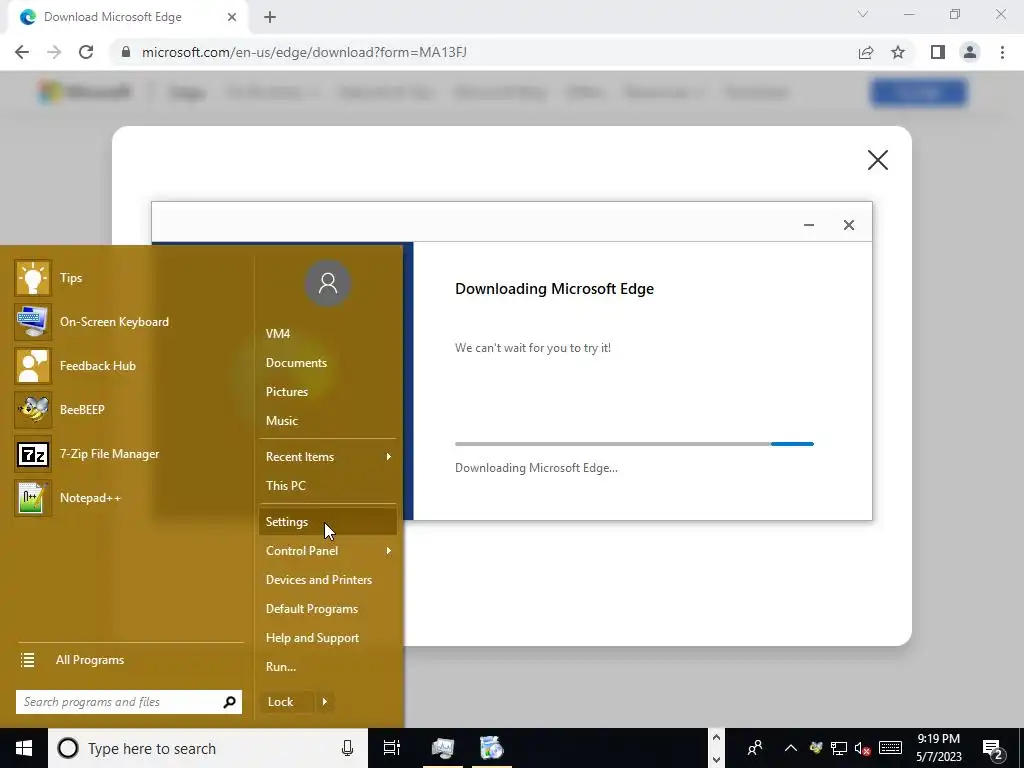Click the site lock icon in address bar
Screen dimensions: 1024x768
[126, 52]
